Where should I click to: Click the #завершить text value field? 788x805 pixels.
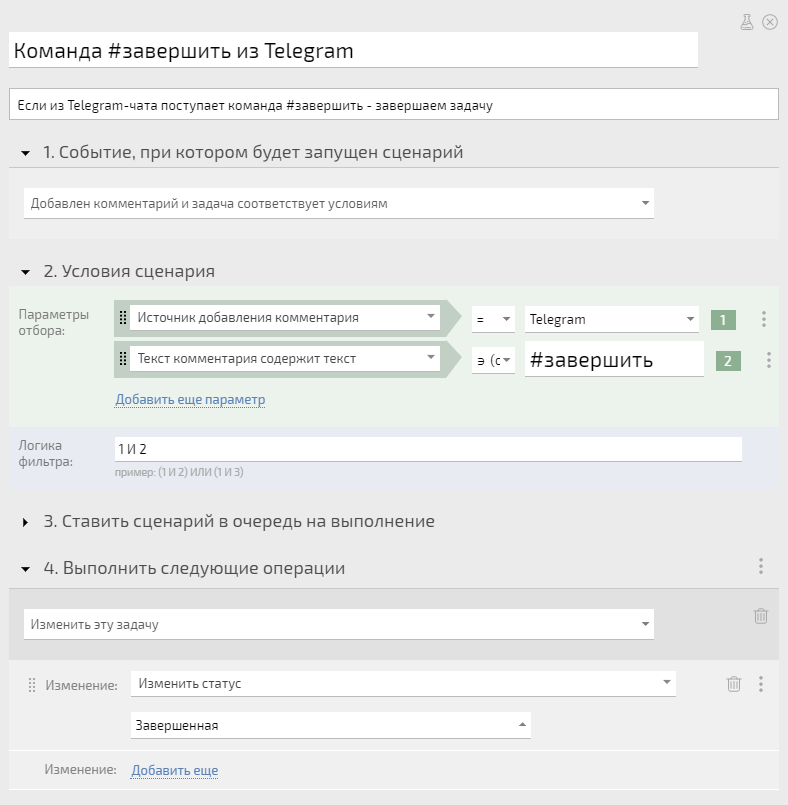[614, 360]
